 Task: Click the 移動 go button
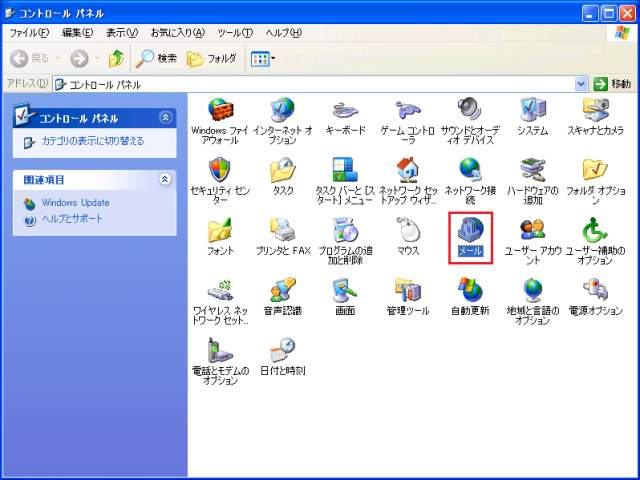point(612,84)
